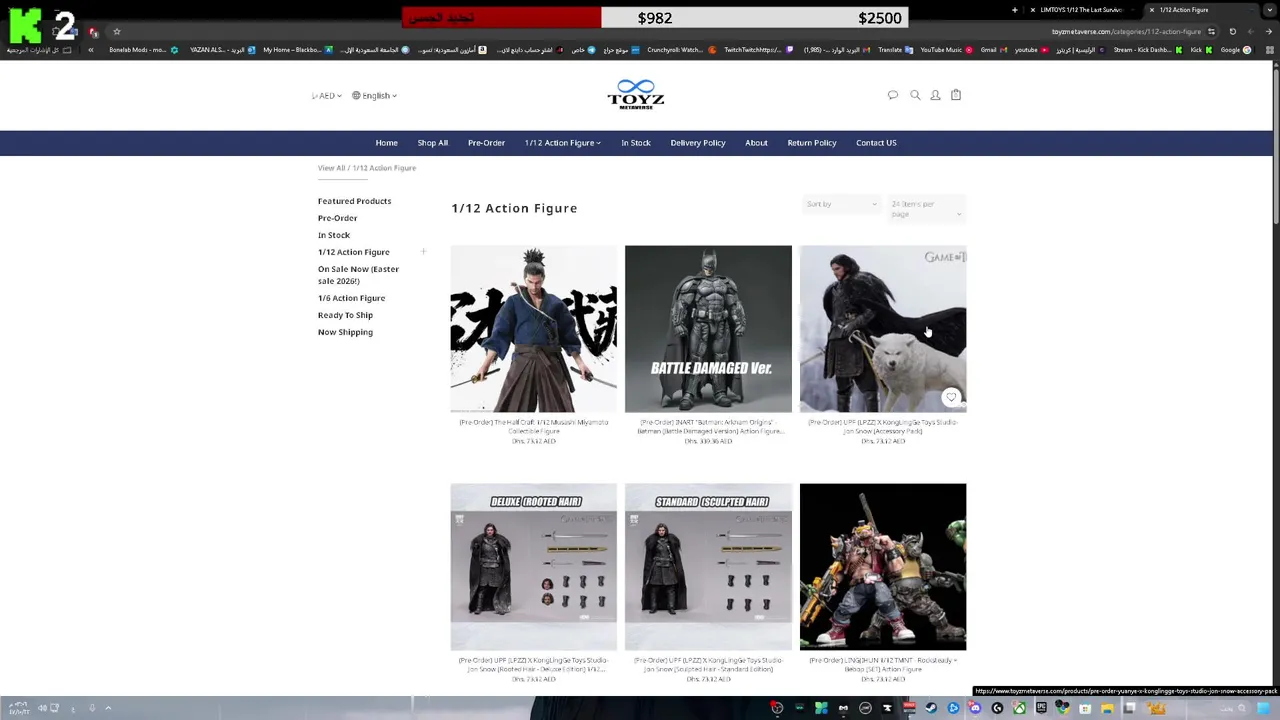This screenshot has width=1280, height=720.
Task: Open the Musashi Miyamoto product title link
Action: pos(533,426)
